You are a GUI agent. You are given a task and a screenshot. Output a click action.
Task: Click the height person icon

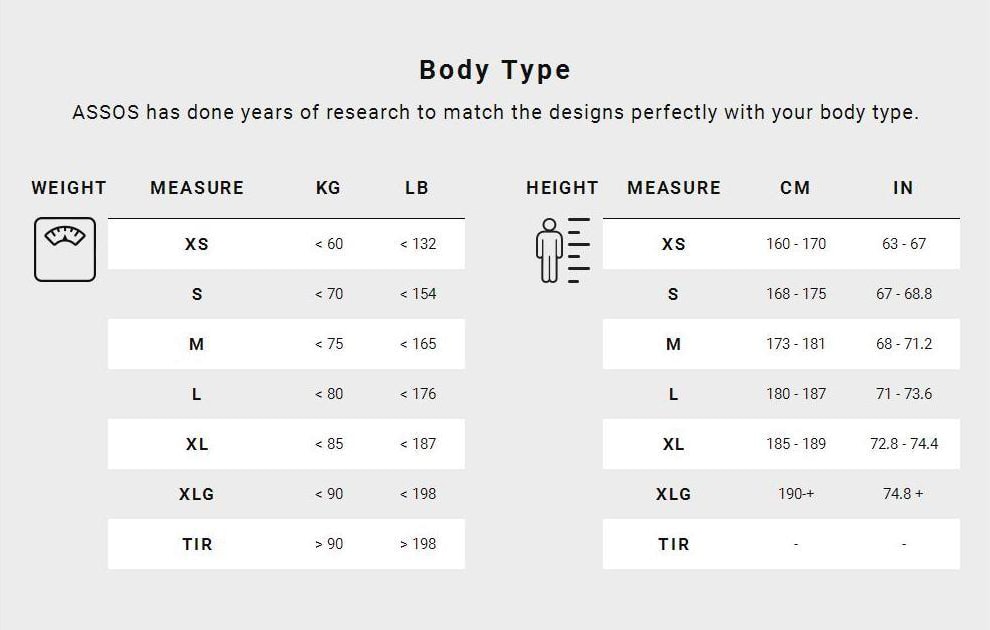tap(562, 250)
